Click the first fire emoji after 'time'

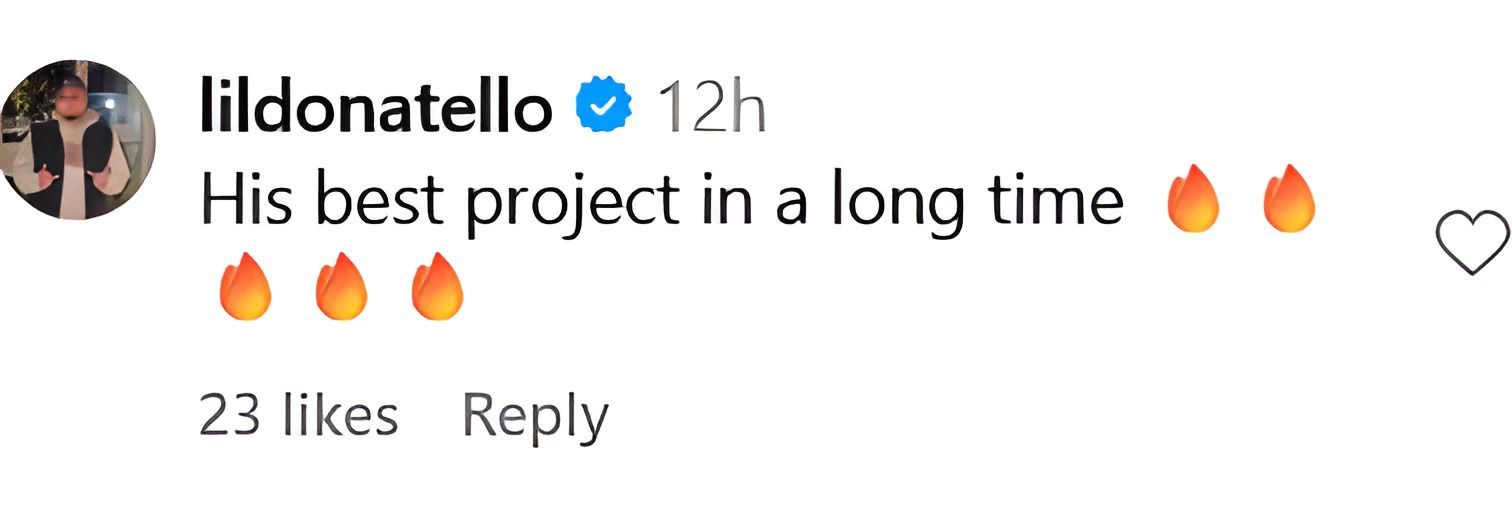pos(1193,200)
